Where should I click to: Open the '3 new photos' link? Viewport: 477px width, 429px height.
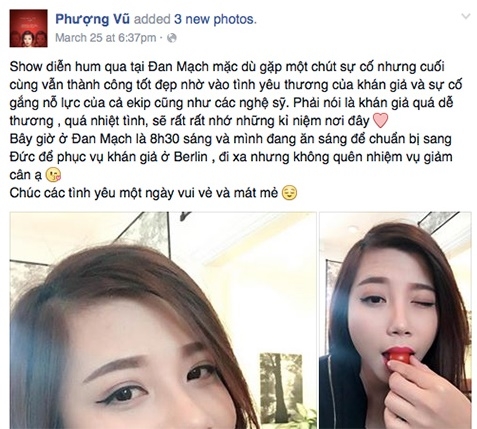[215, 19]
